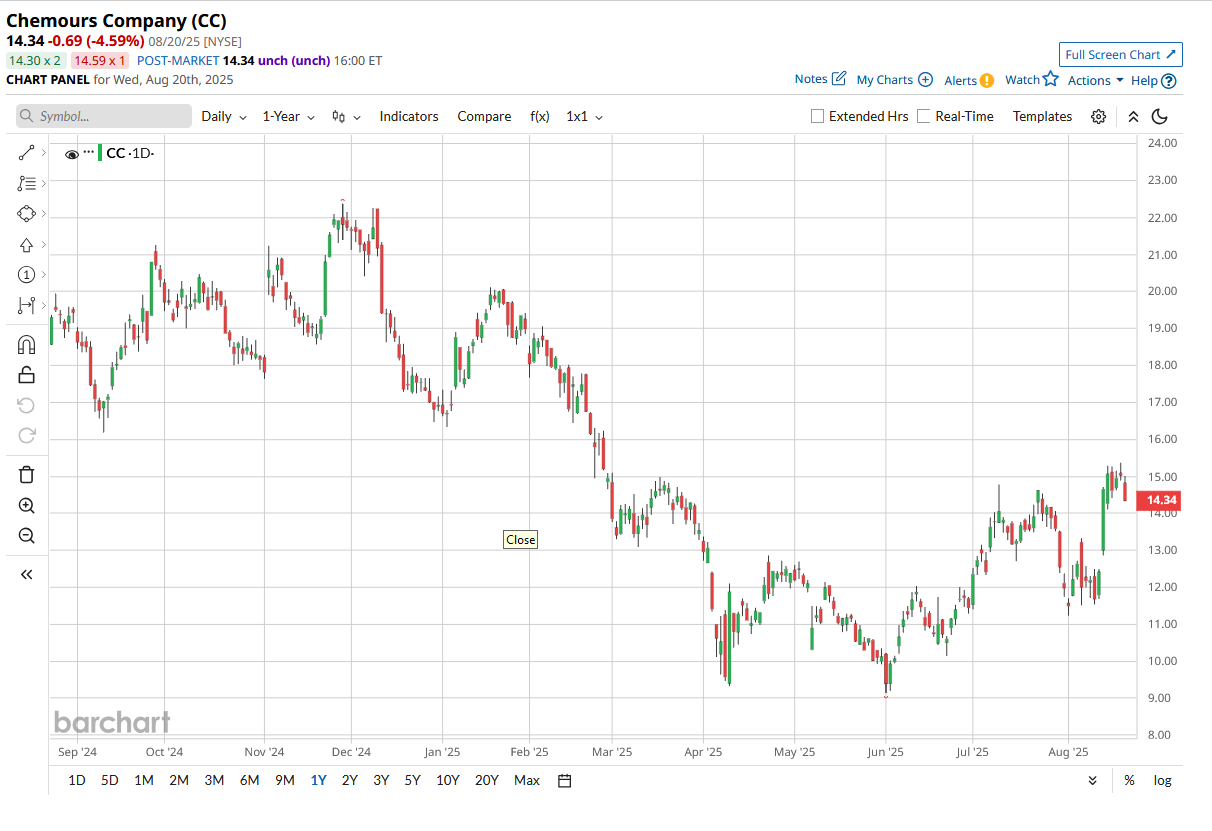The image size is (1212, 831).
Task: Select the line drawing tool
Action: coord(26,153)
